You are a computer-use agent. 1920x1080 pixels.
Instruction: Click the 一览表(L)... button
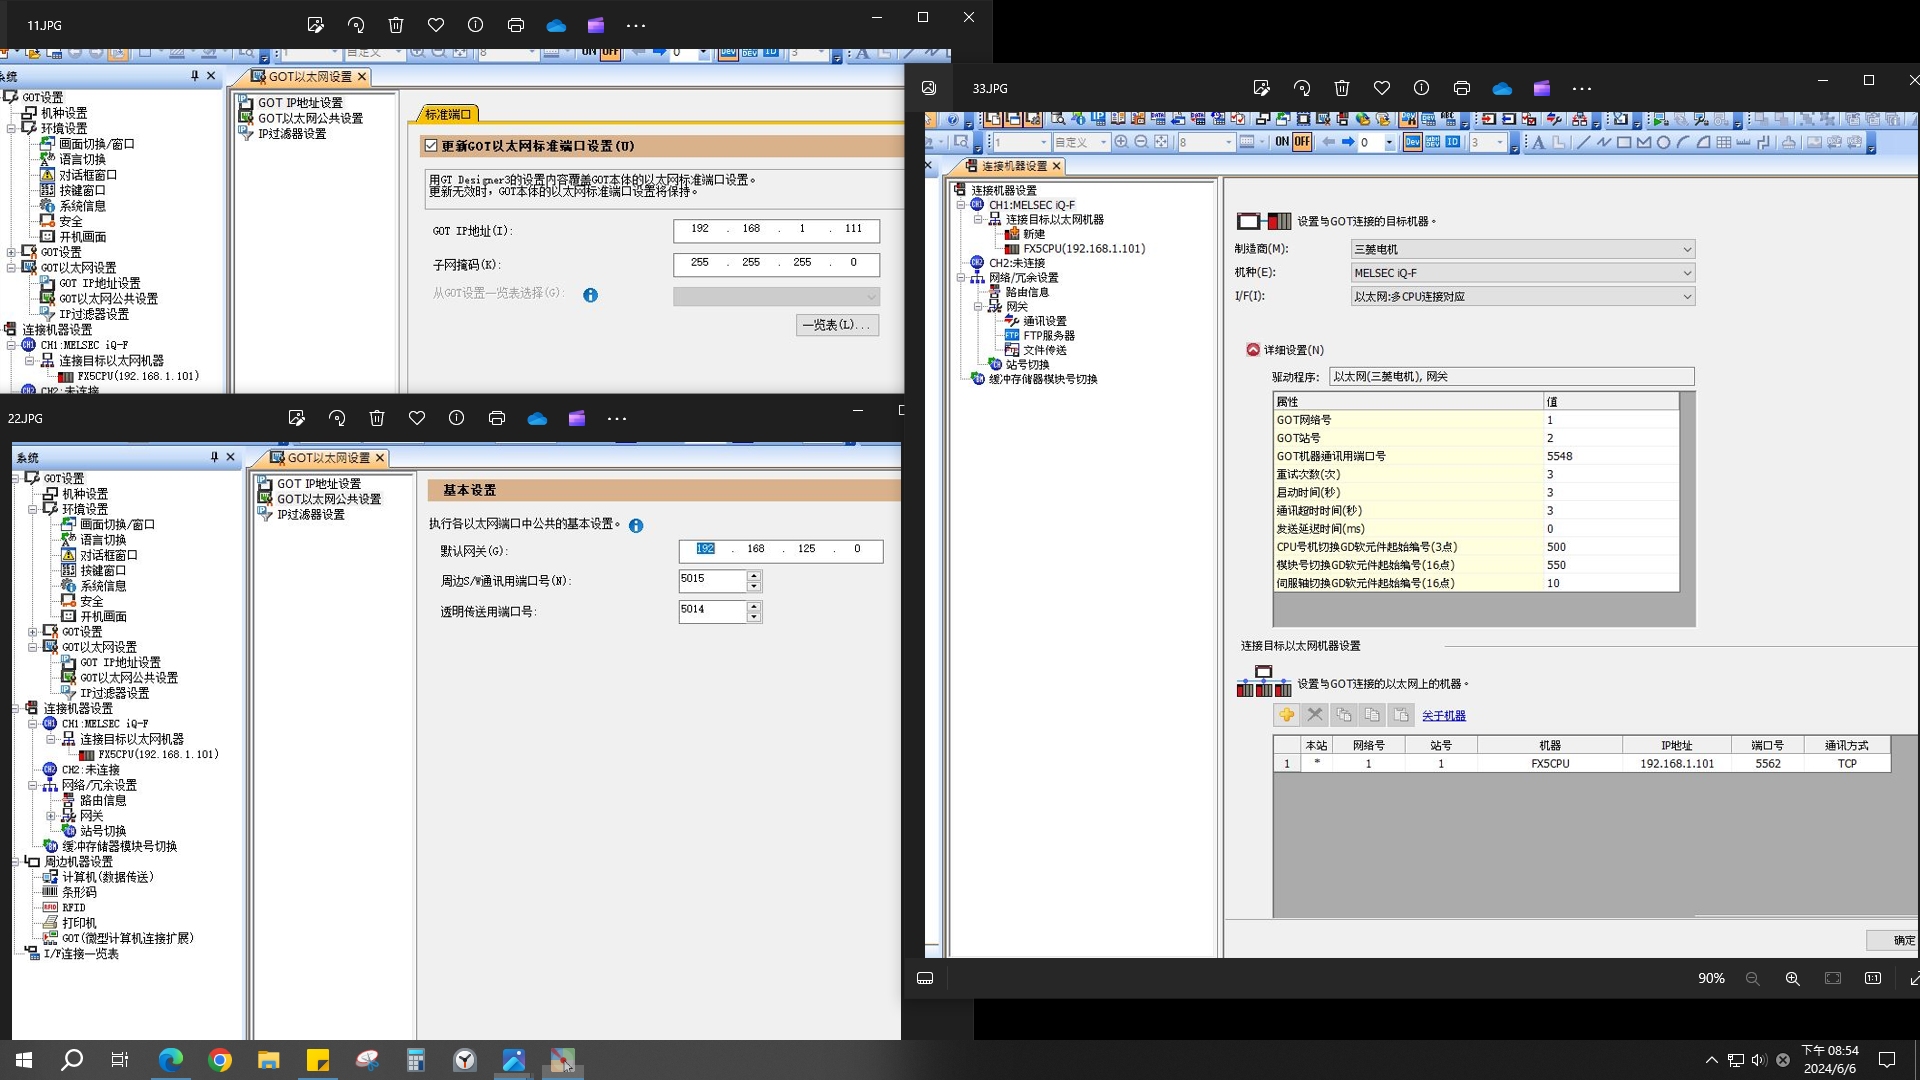837,325
